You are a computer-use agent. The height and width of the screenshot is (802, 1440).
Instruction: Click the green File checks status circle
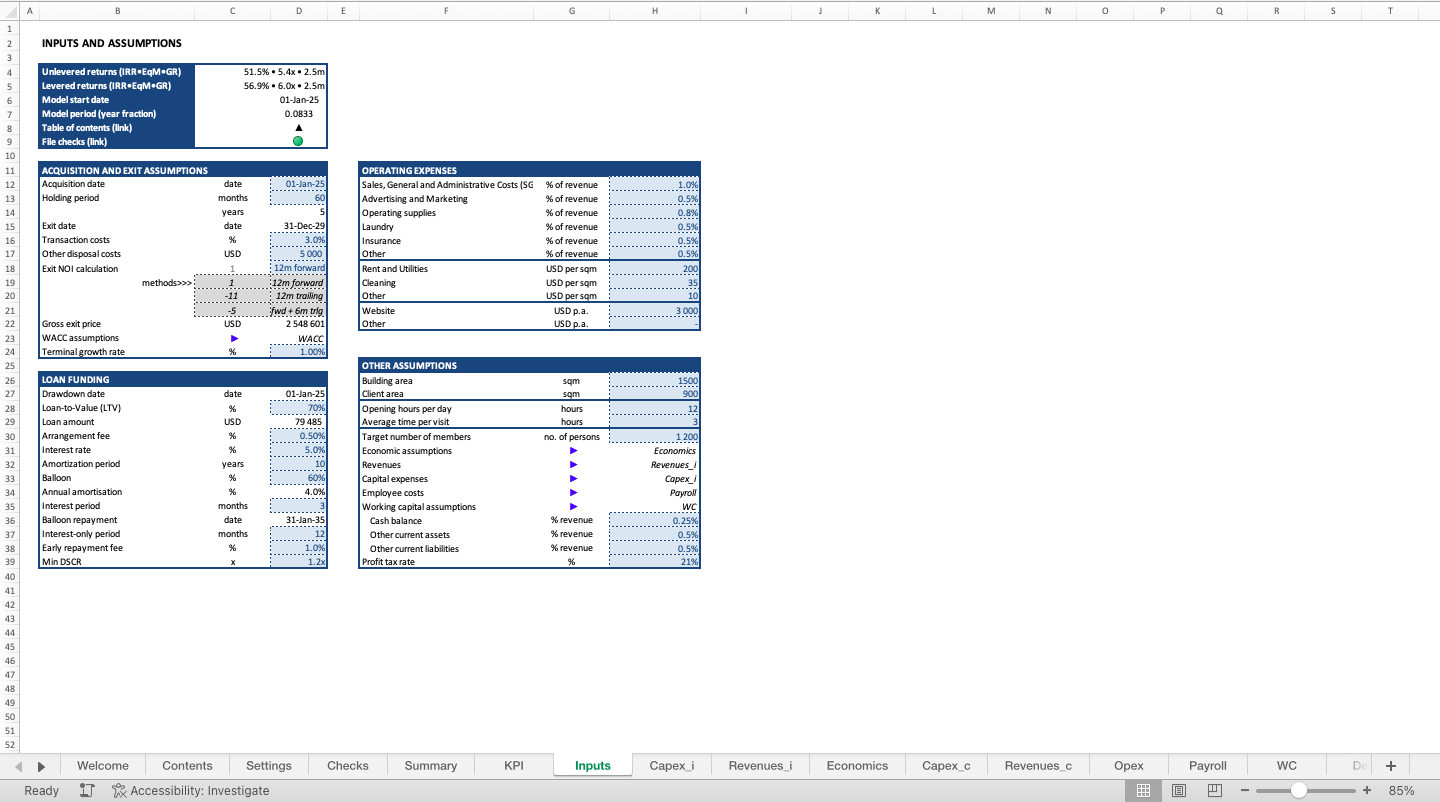297,141
